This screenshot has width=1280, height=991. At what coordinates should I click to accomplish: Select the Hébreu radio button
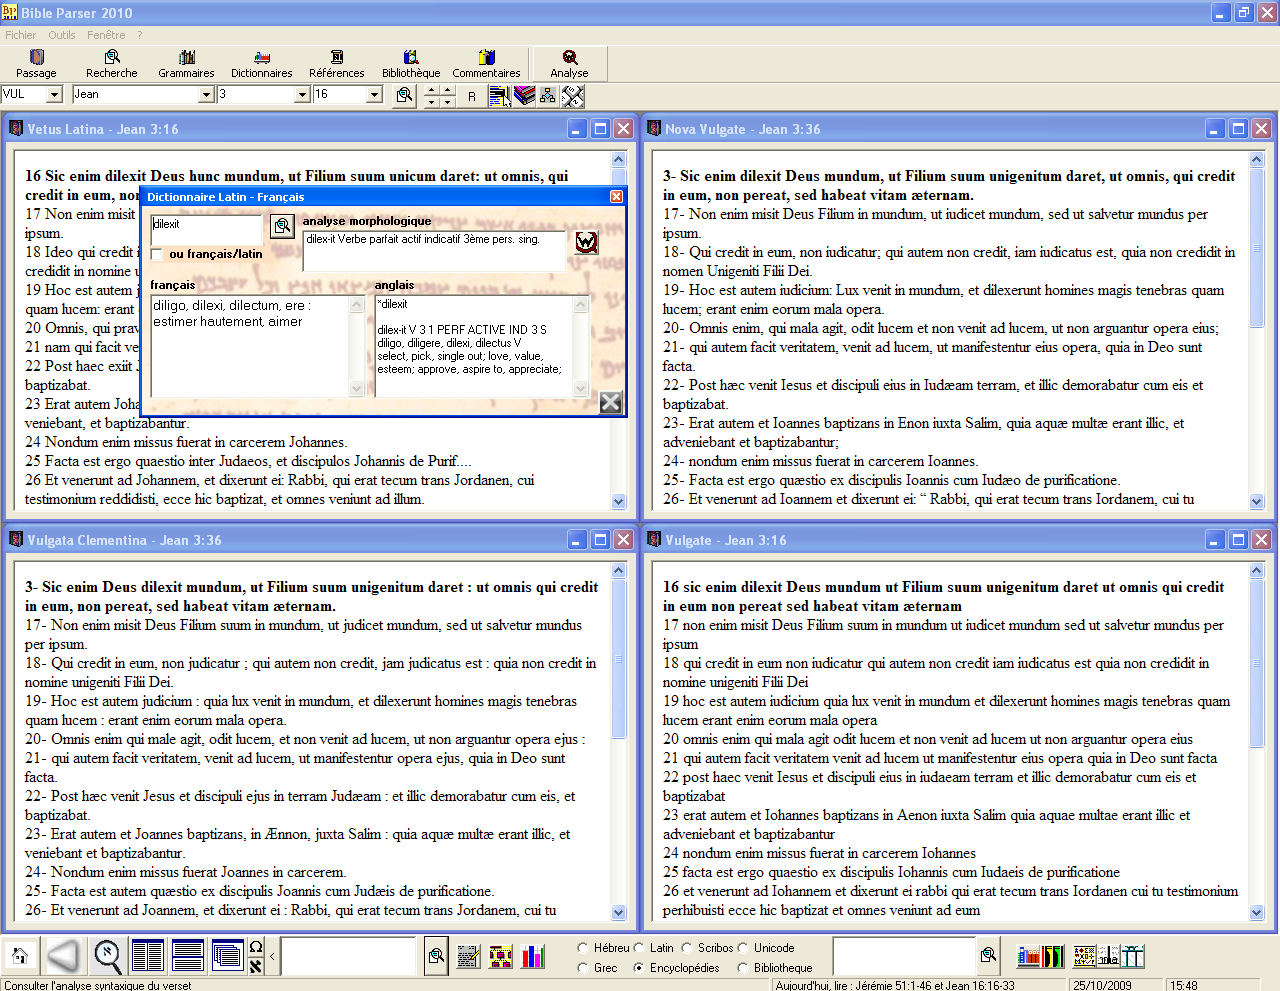pos(583,948)
